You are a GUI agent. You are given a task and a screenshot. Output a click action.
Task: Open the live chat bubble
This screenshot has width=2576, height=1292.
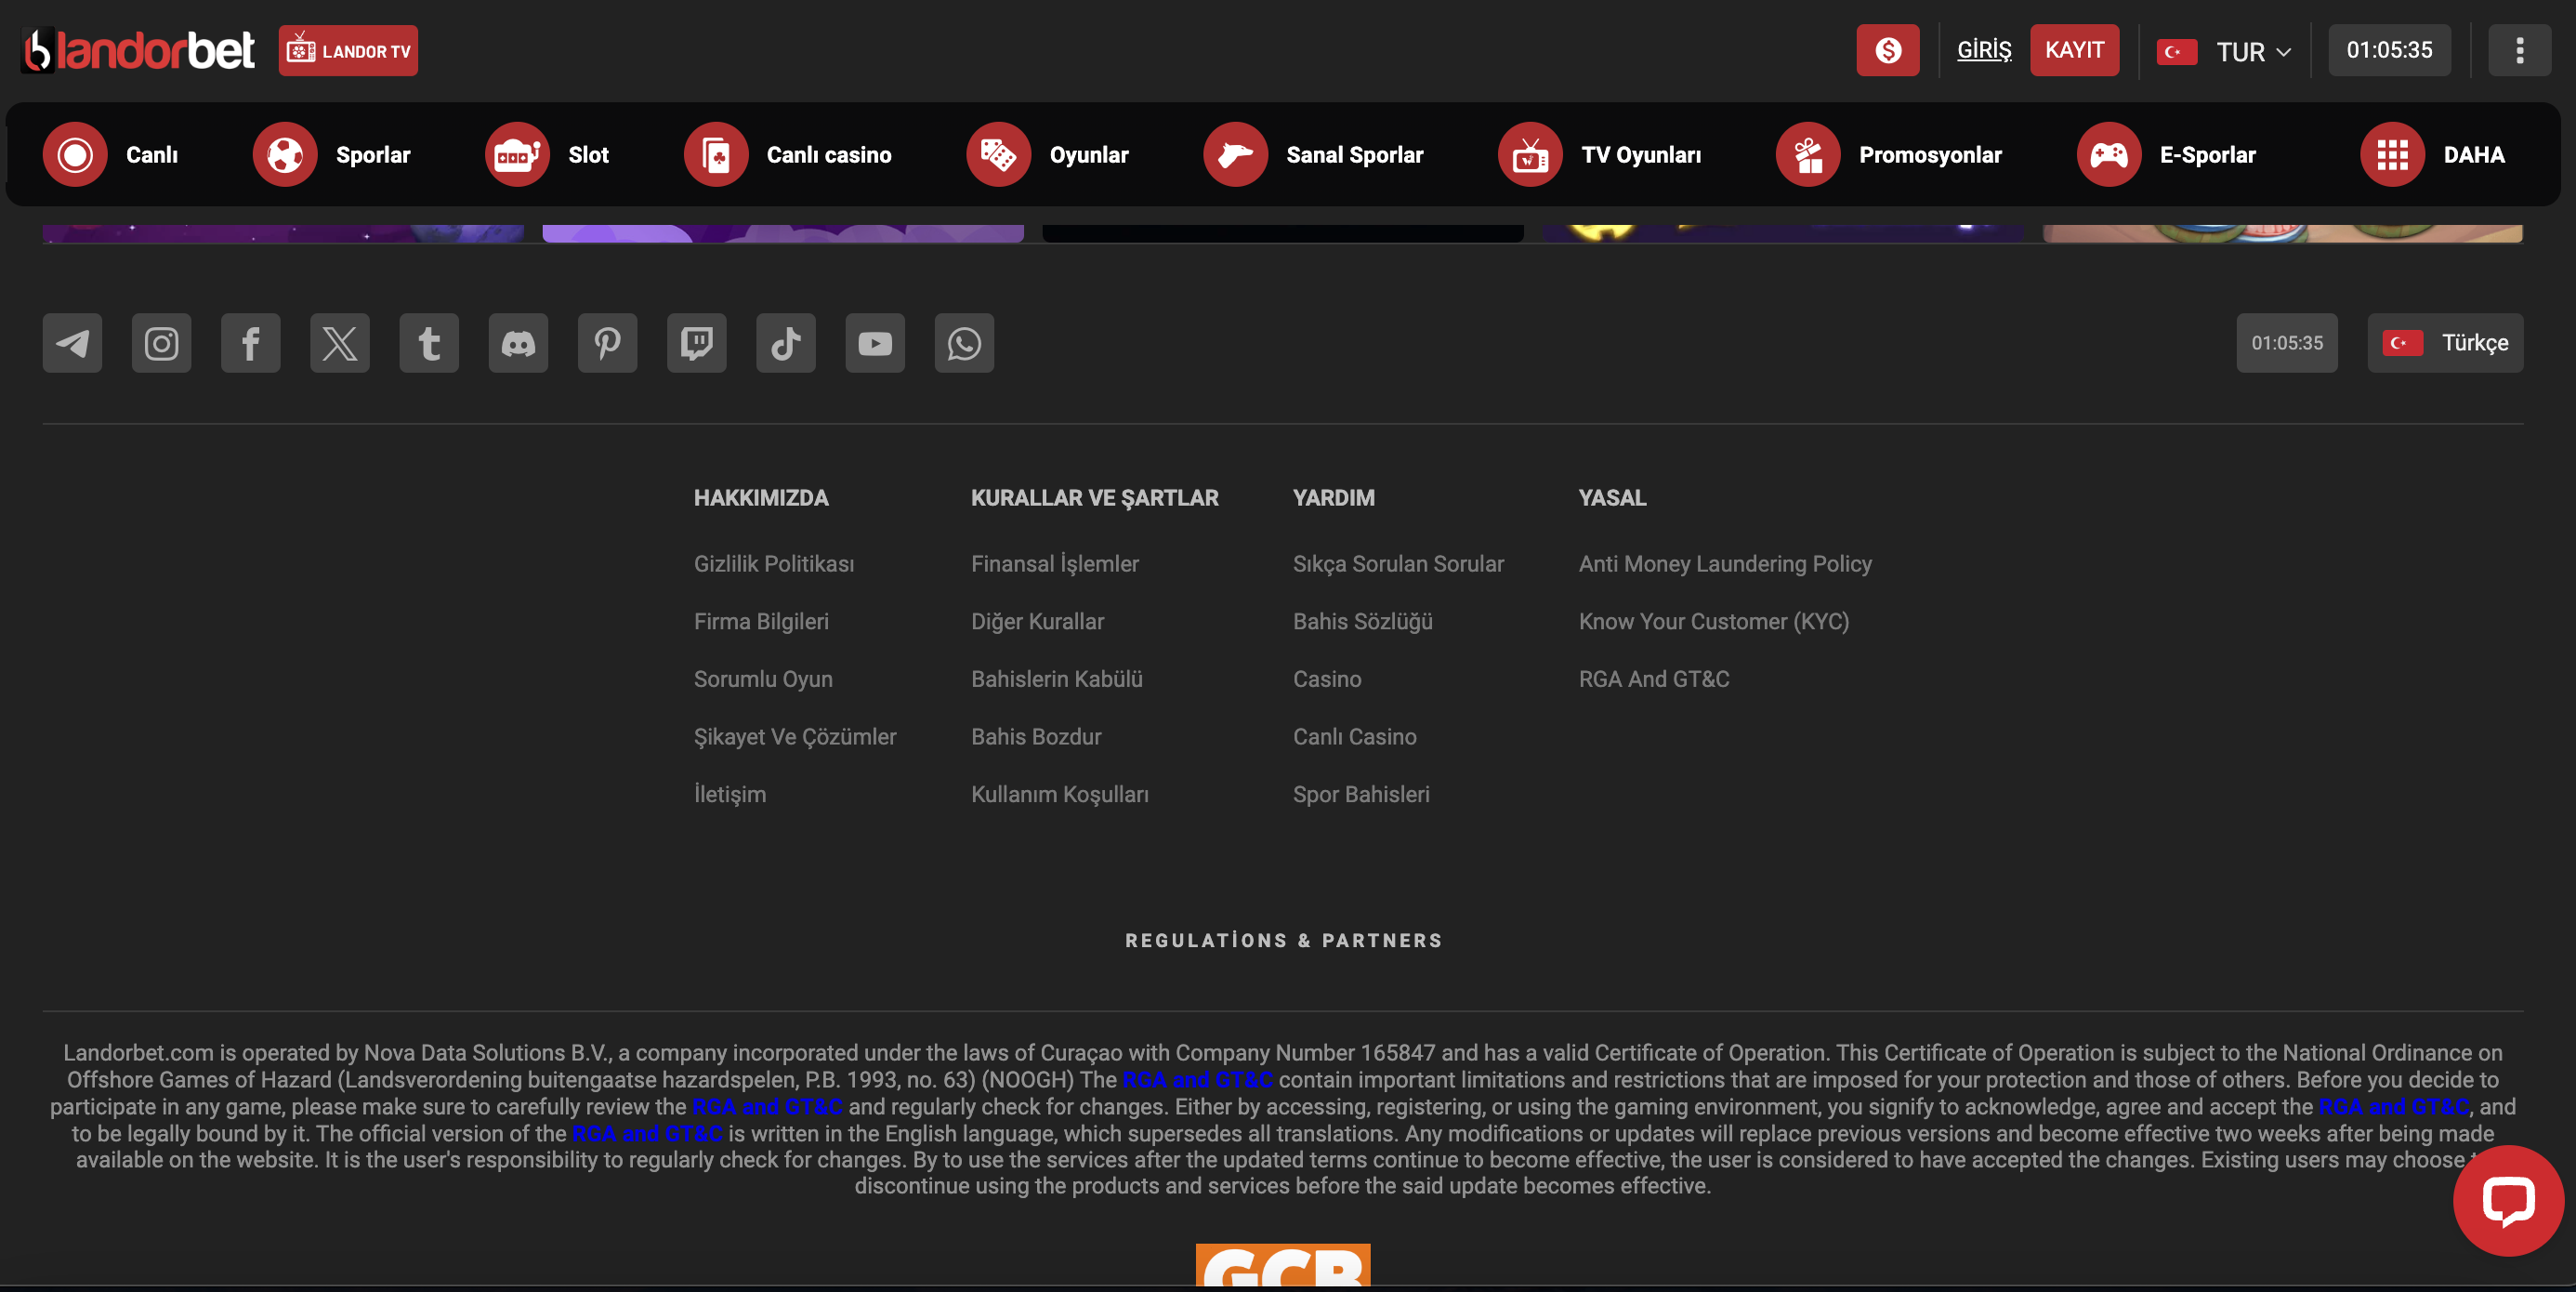click(x=2507, y=1200)
